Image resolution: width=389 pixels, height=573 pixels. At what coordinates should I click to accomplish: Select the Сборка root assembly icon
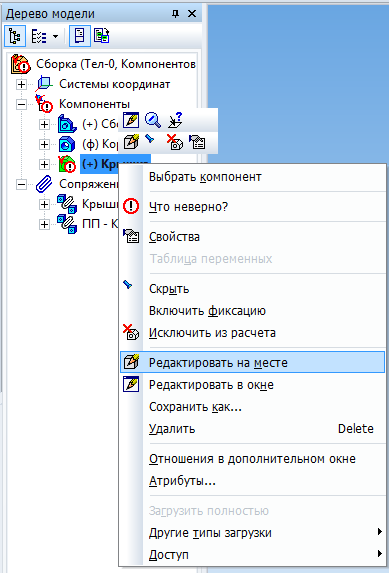tap(20, 64)
